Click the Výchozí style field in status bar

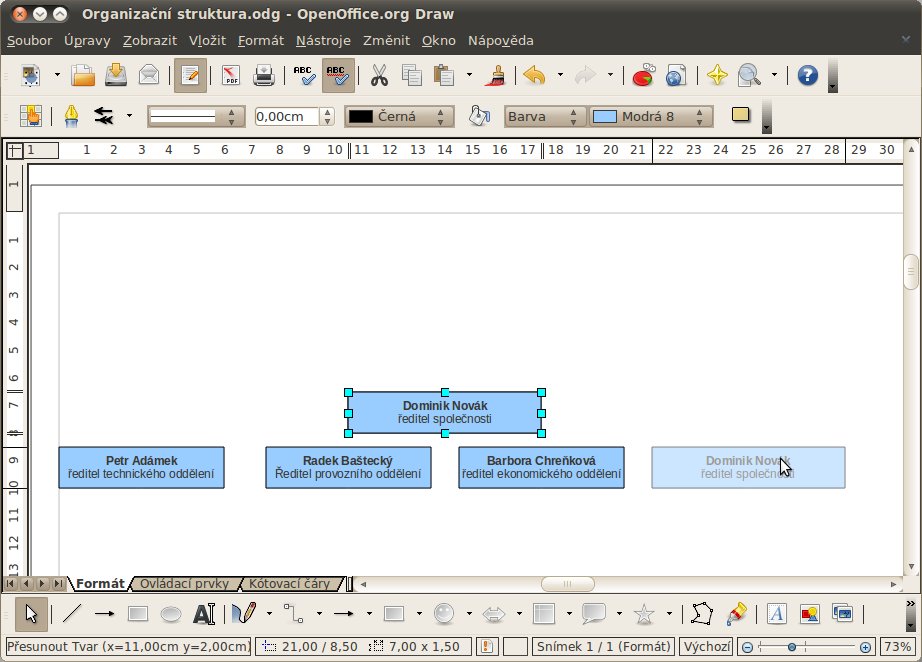coord(706,647)
